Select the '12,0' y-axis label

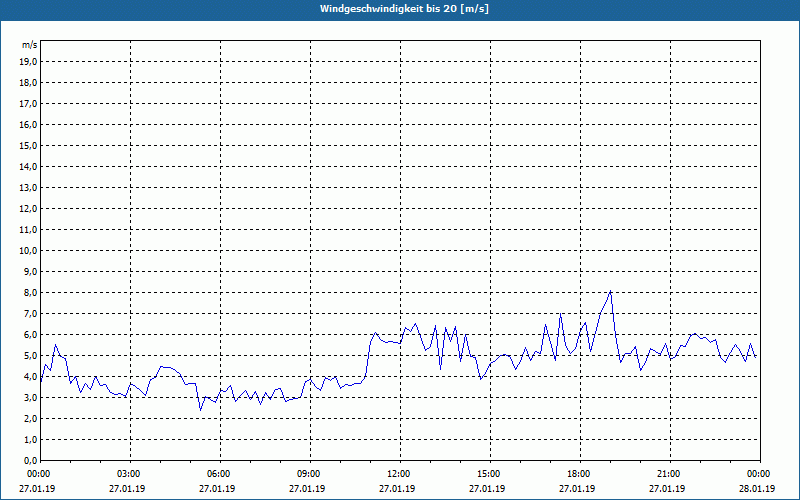(28, 209)
